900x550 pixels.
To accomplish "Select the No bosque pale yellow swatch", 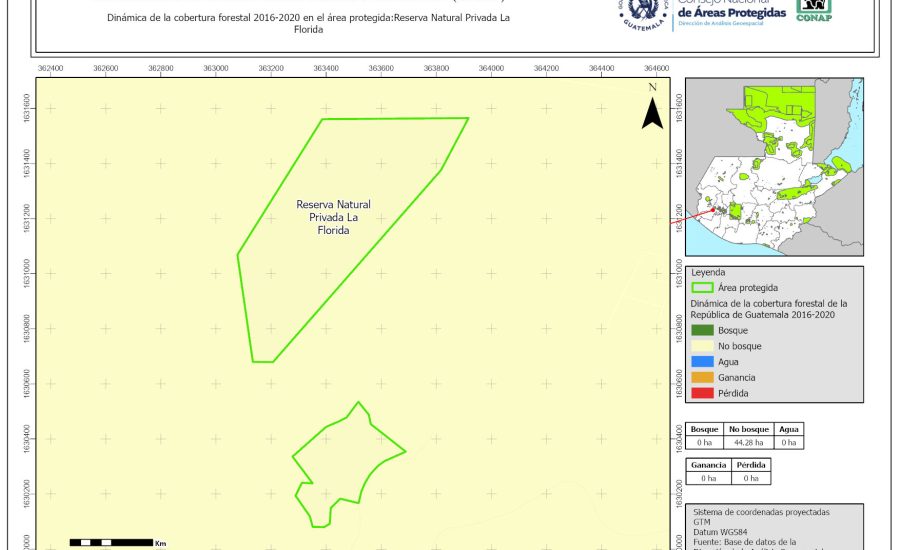I will click(703, 346).
